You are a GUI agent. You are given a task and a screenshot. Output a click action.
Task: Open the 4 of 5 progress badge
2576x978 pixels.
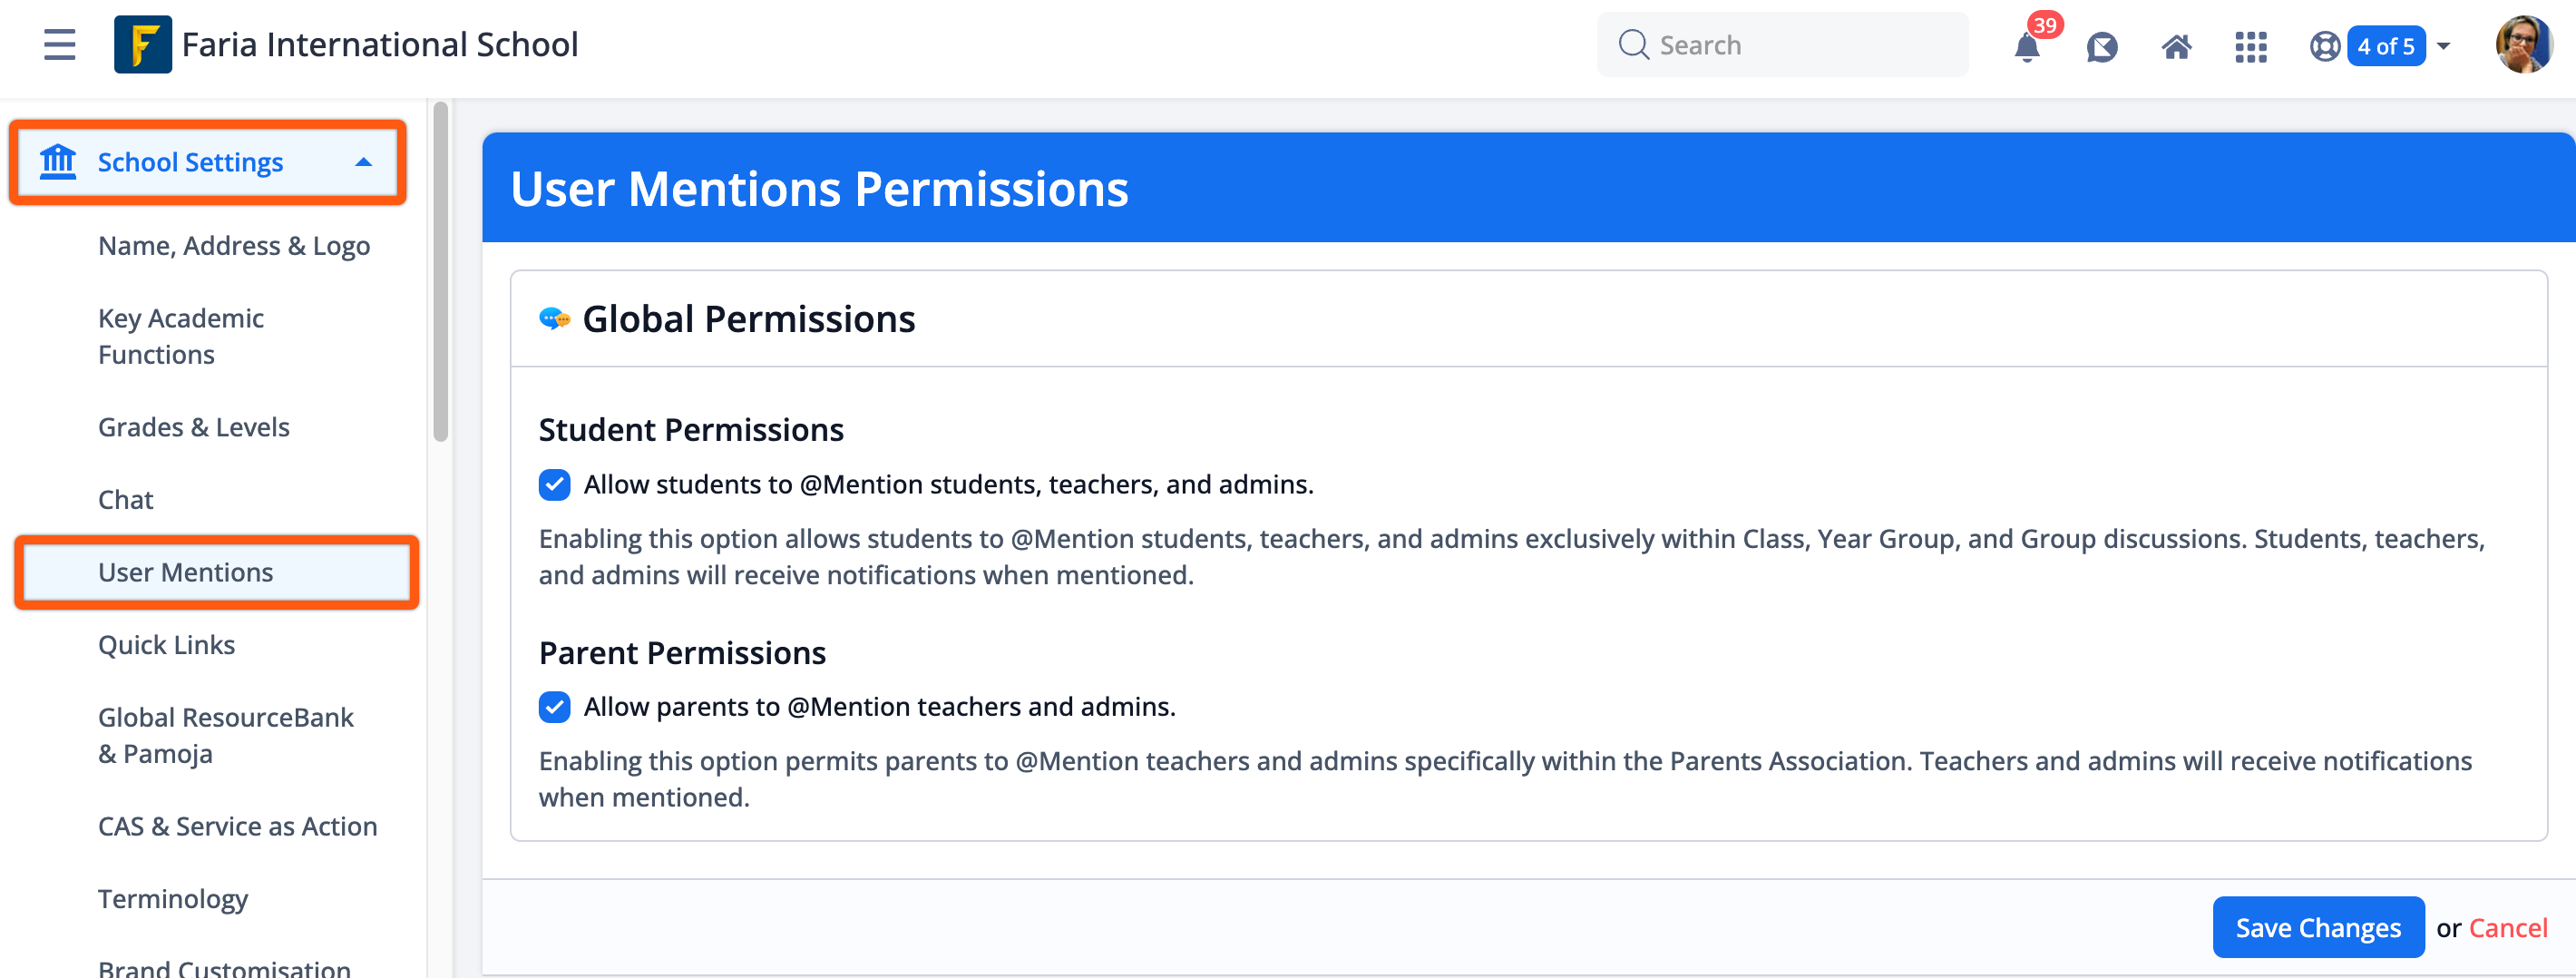2385,47
